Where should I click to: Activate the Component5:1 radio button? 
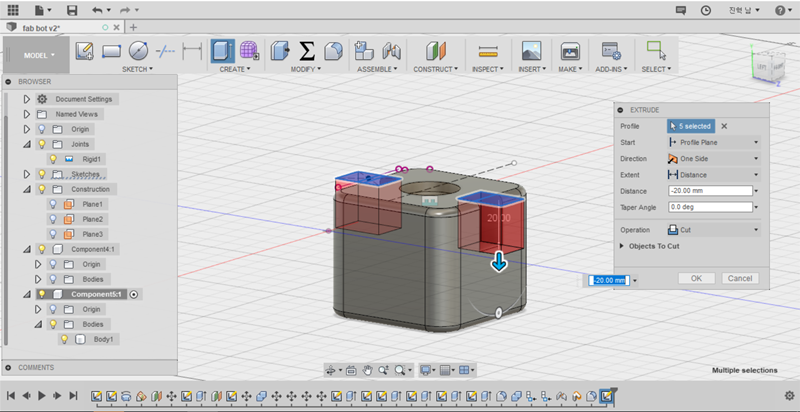click(x=135, y=295)
